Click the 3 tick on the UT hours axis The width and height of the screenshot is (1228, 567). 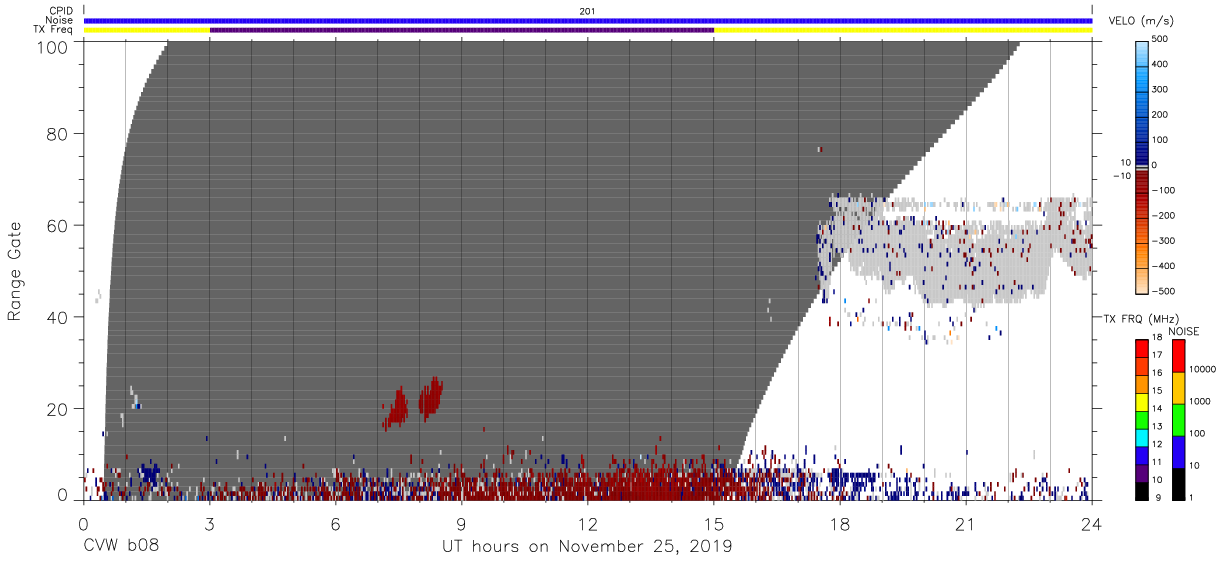point(210,524)
